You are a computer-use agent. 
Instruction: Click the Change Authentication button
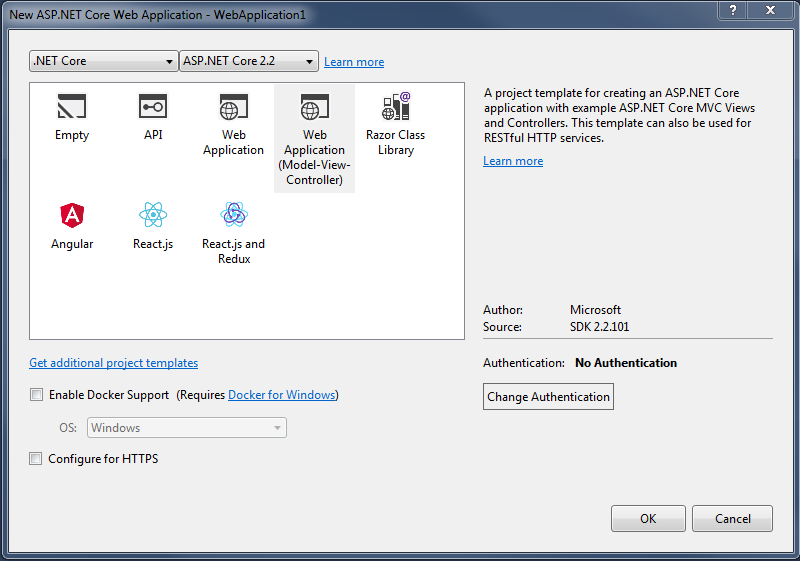coord(548,397)
